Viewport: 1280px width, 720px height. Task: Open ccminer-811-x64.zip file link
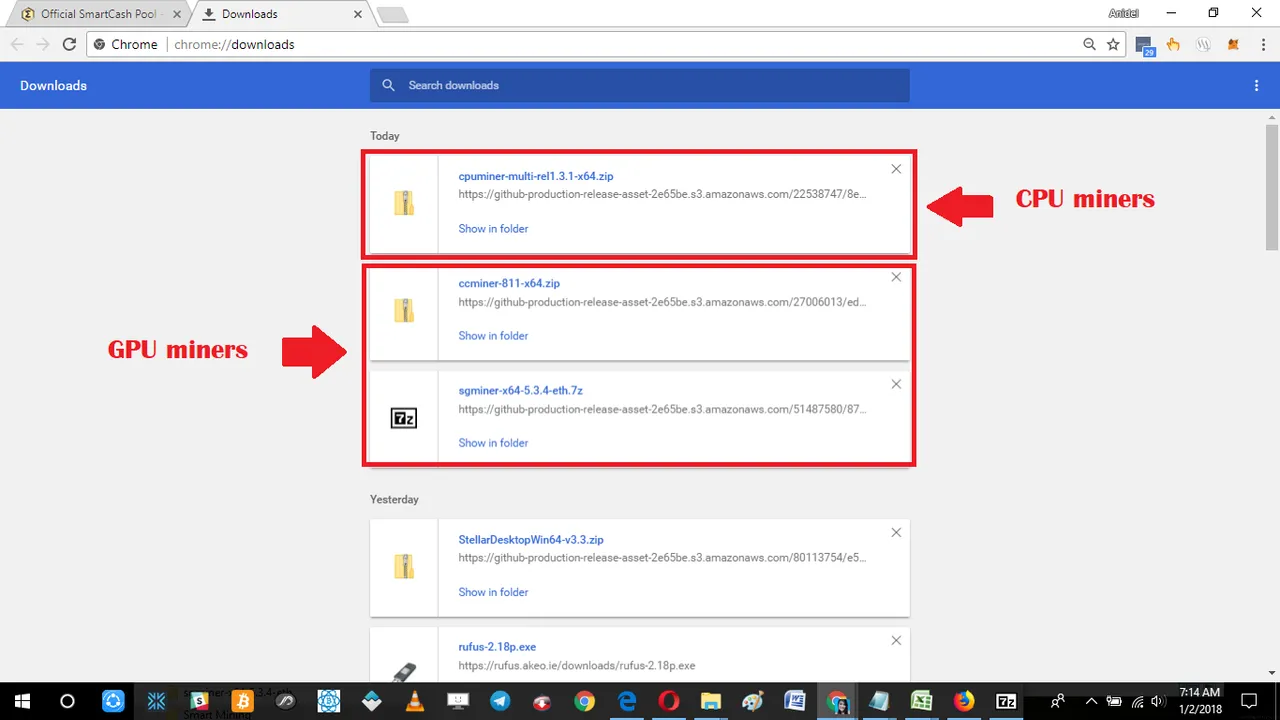[x=509, y=283]
